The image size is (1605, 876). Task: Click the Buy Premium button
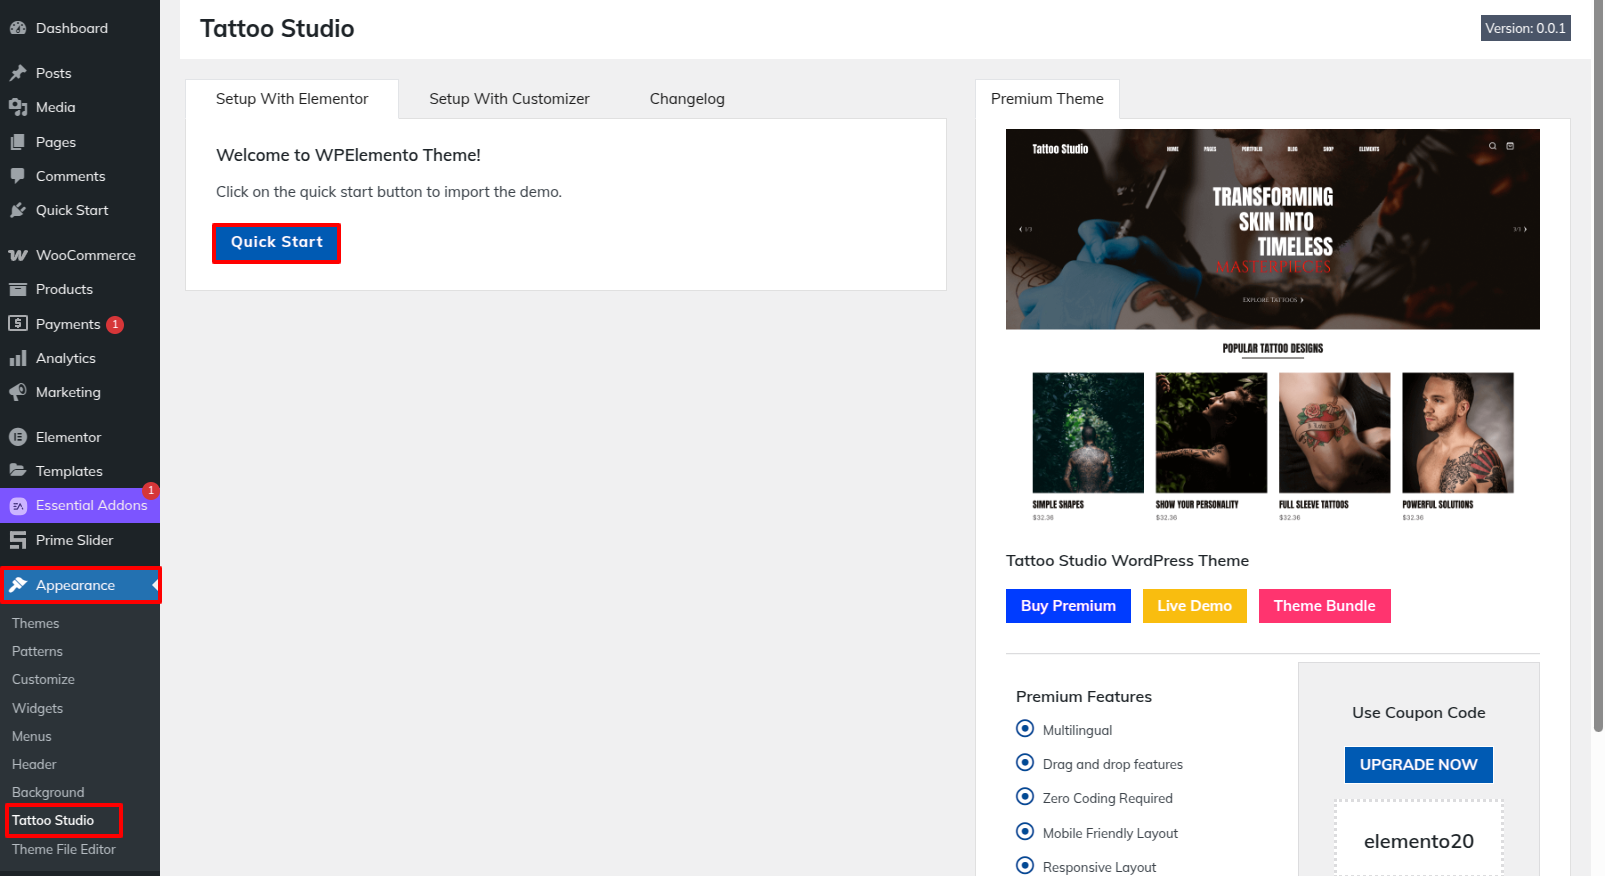1068,606
